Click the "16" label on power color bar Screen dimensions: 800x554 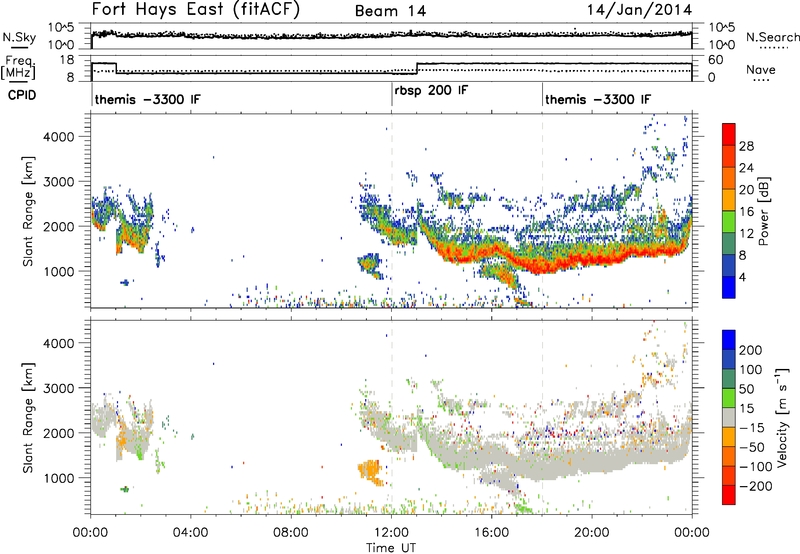[746, 212]
